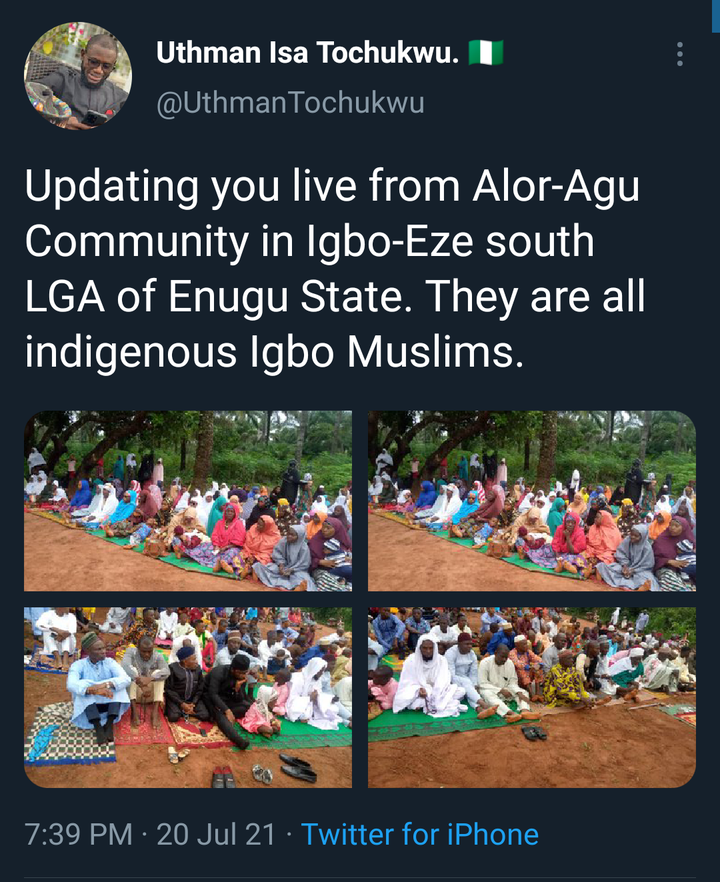Click the black shoes in bottom-left photo
Viewport: 720px width, 882px height.
(x=299, y=768)
